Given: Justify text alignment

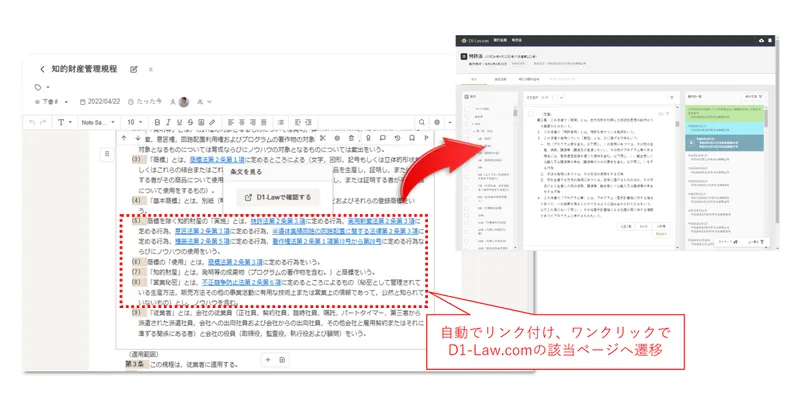Looking at the screenshot, I should point(264,122).
